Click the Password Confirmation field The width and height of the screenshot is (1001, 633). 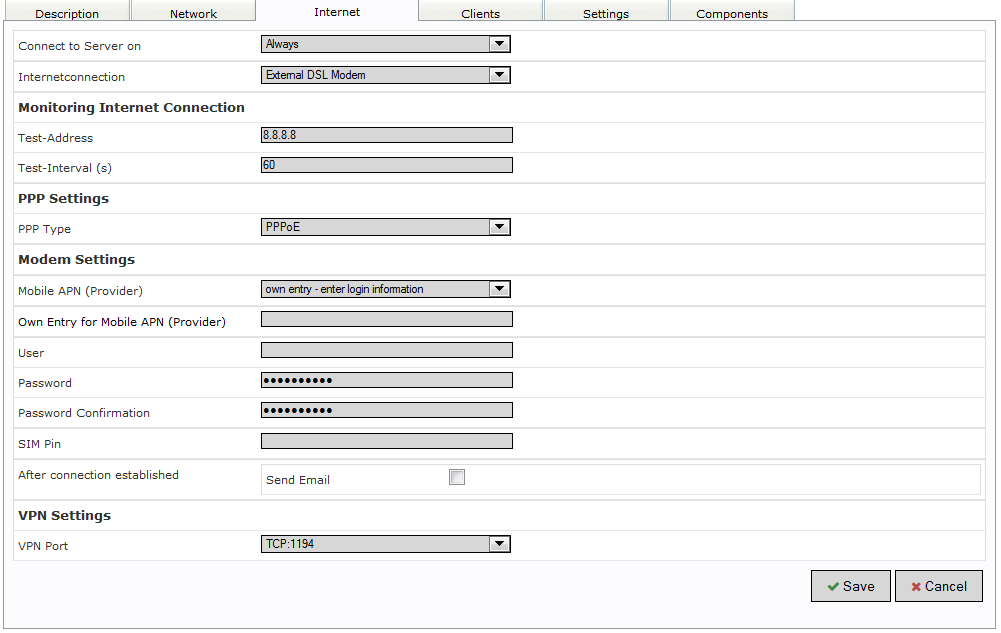coord(386,410)
